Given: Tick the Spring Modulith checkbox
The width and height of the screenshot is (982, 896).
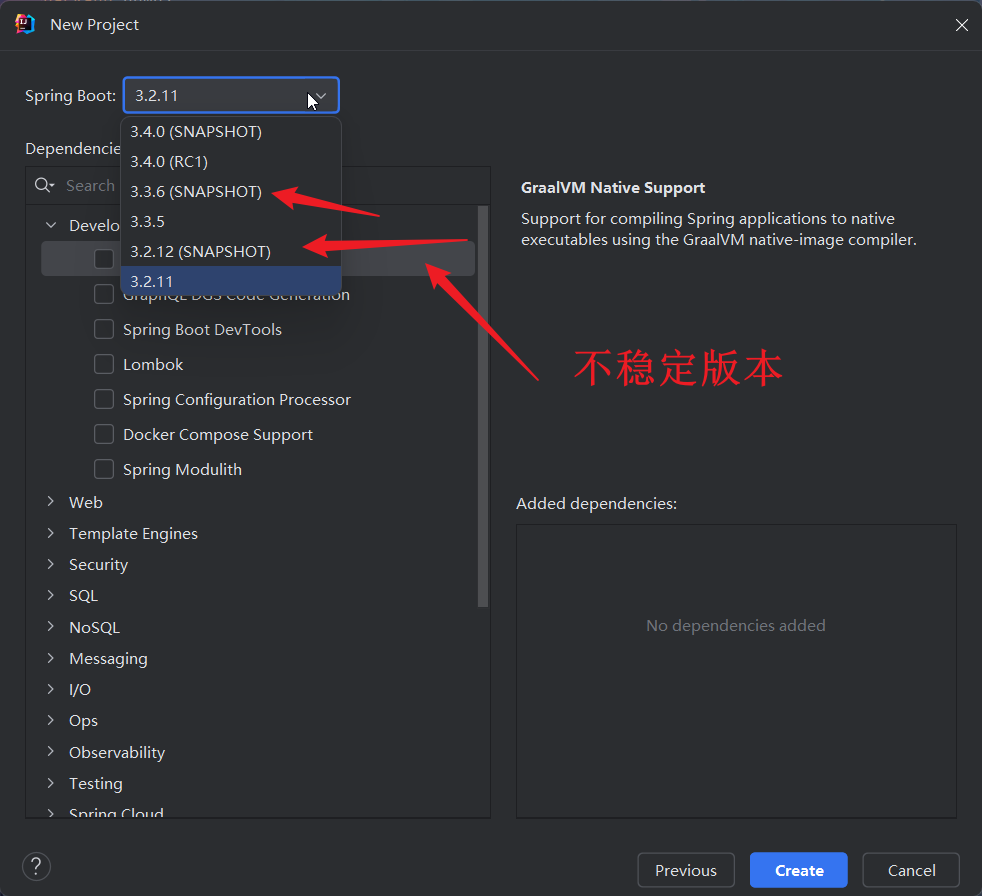Looking at the screenshot, I should (104, 469).
